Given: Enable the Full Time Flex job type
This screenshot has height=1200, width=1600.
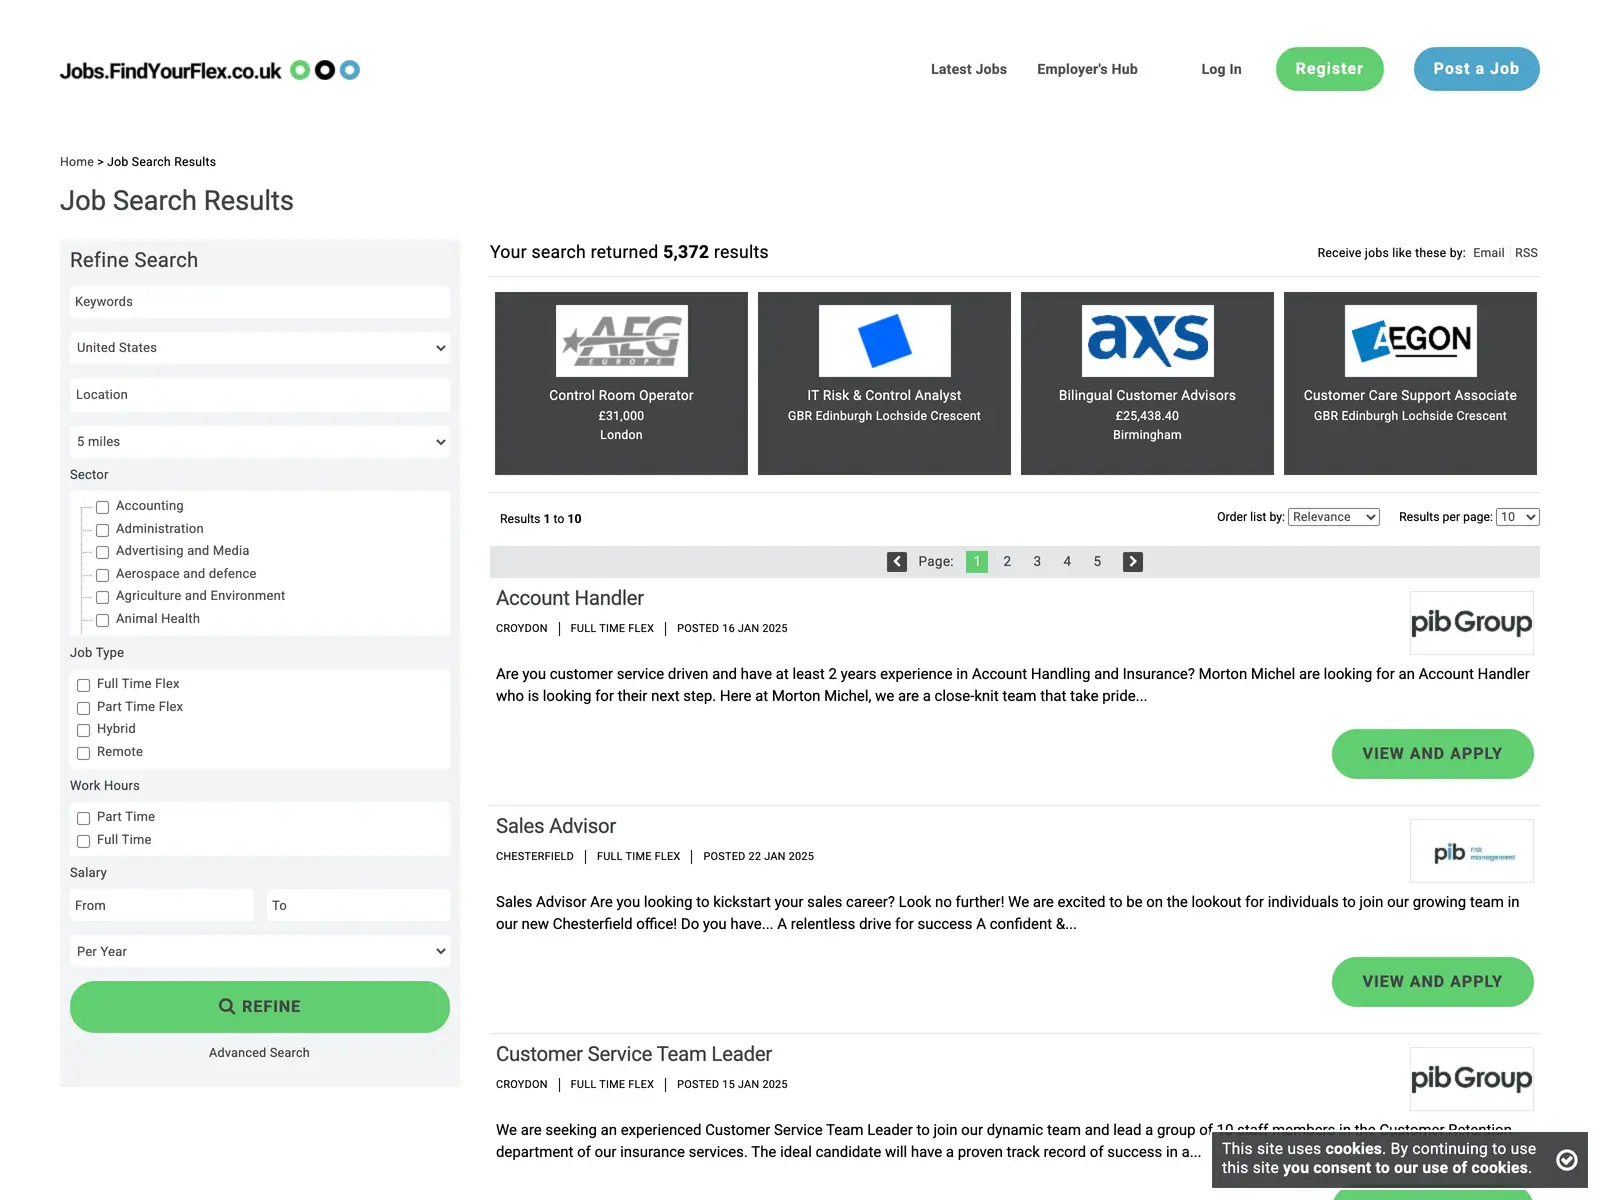Looking at the screenshot, I should pos(83,685).
